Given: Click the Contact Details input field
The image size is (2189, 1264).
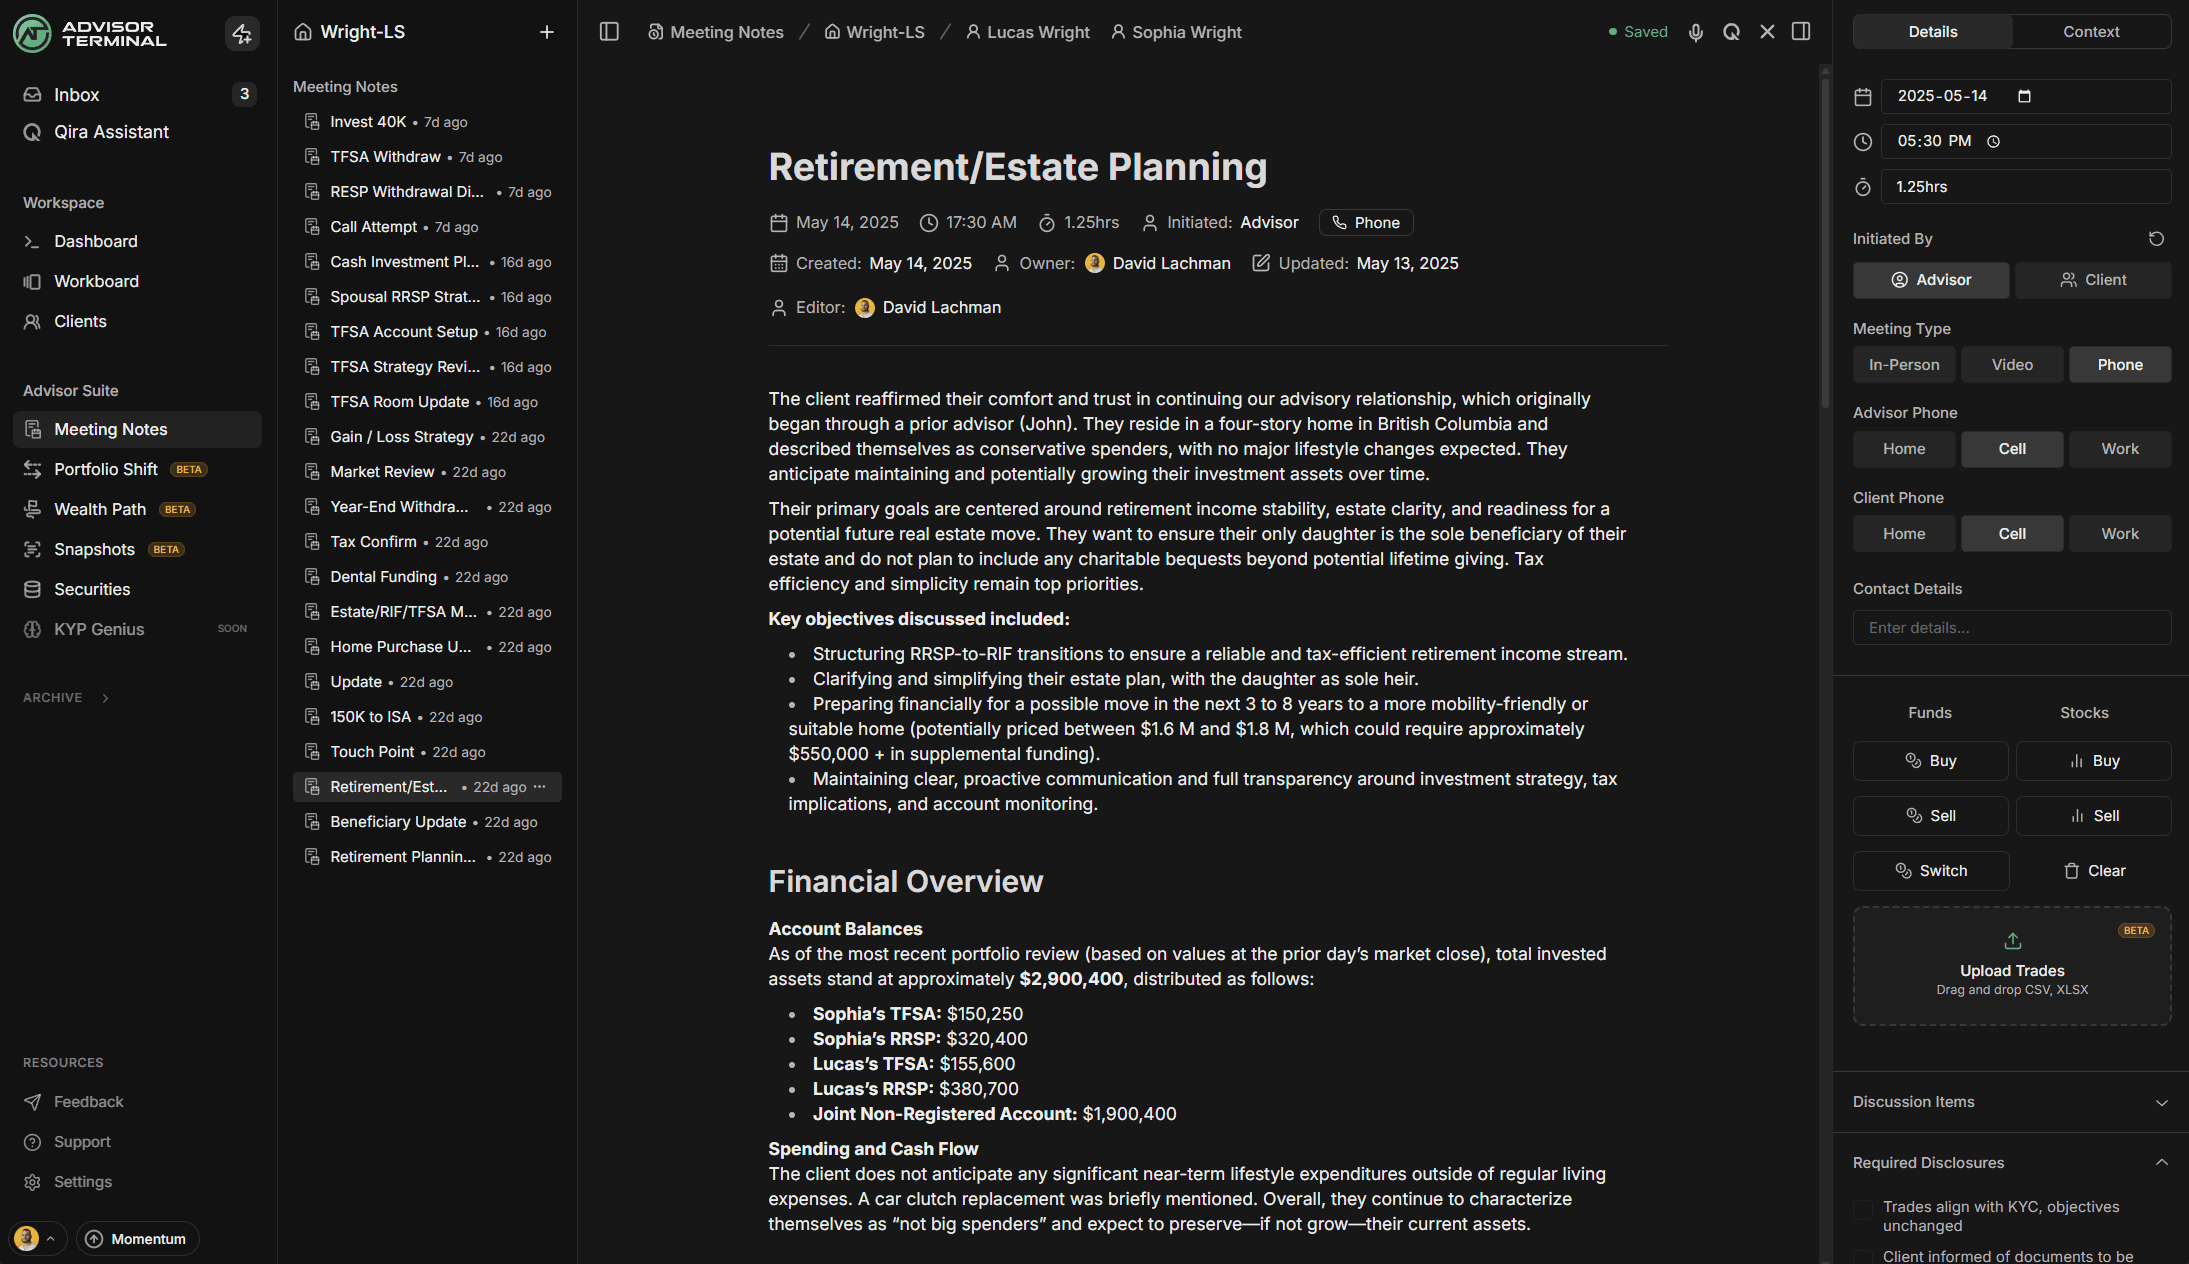Looking at the screenshot, I should (2011, 627).
